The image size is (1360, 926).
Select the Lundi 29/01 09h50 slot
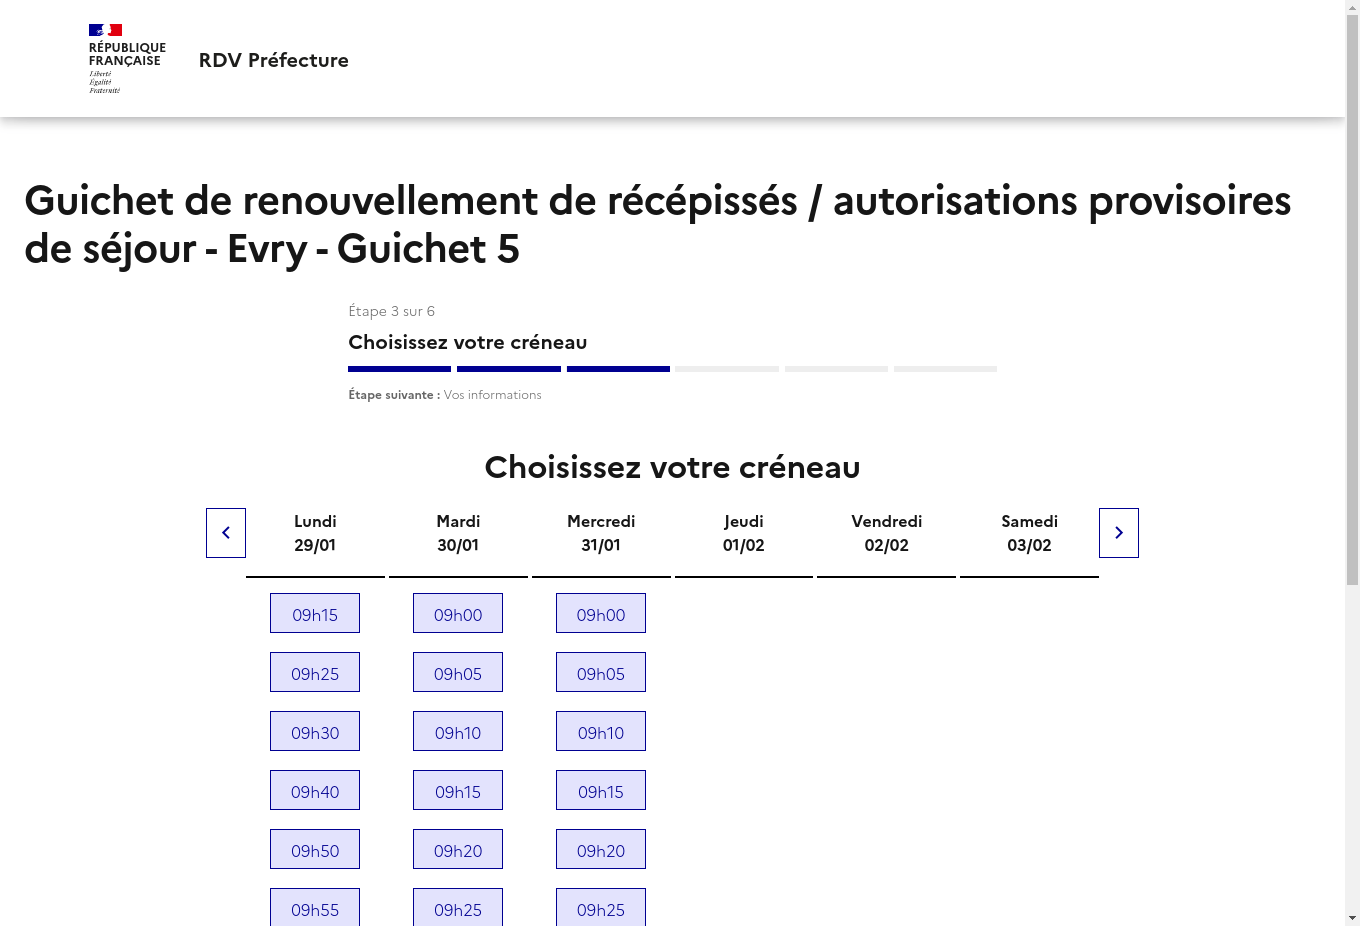tap(315, 850)
